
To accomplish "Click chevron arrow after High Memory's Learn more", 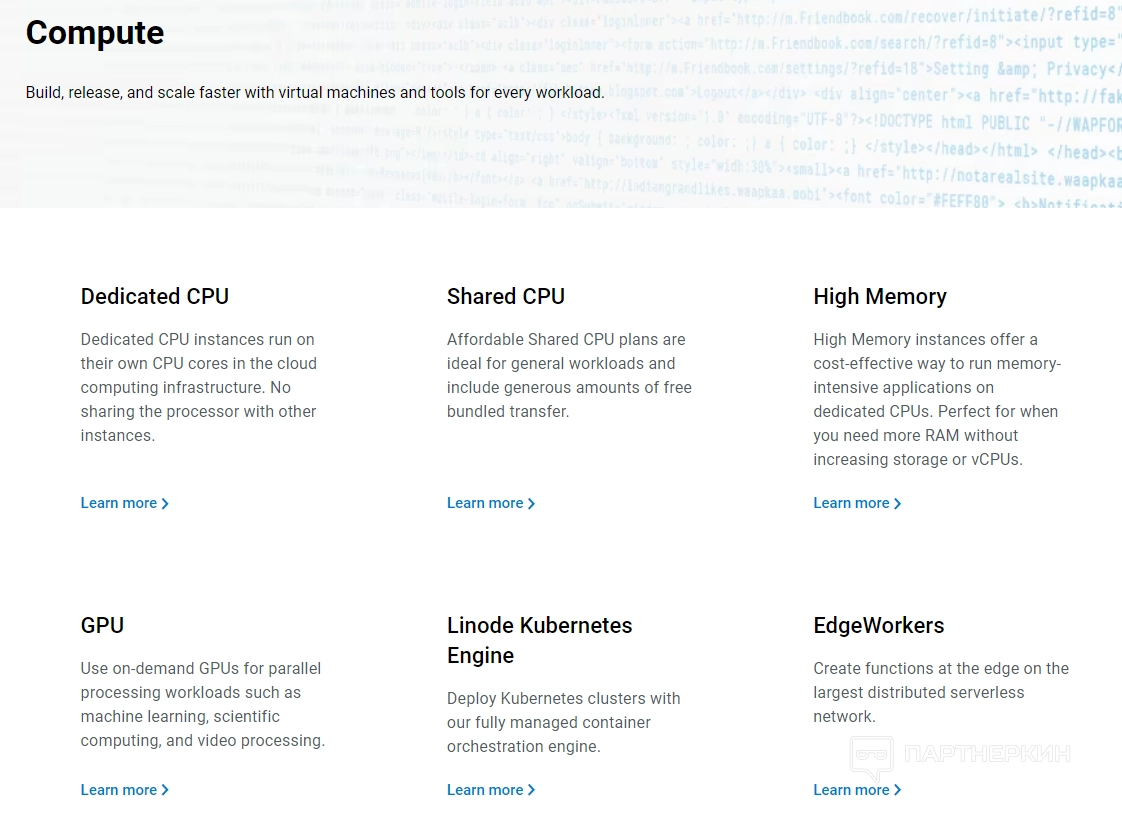I will pyautogui.click(x=897, y=504).
